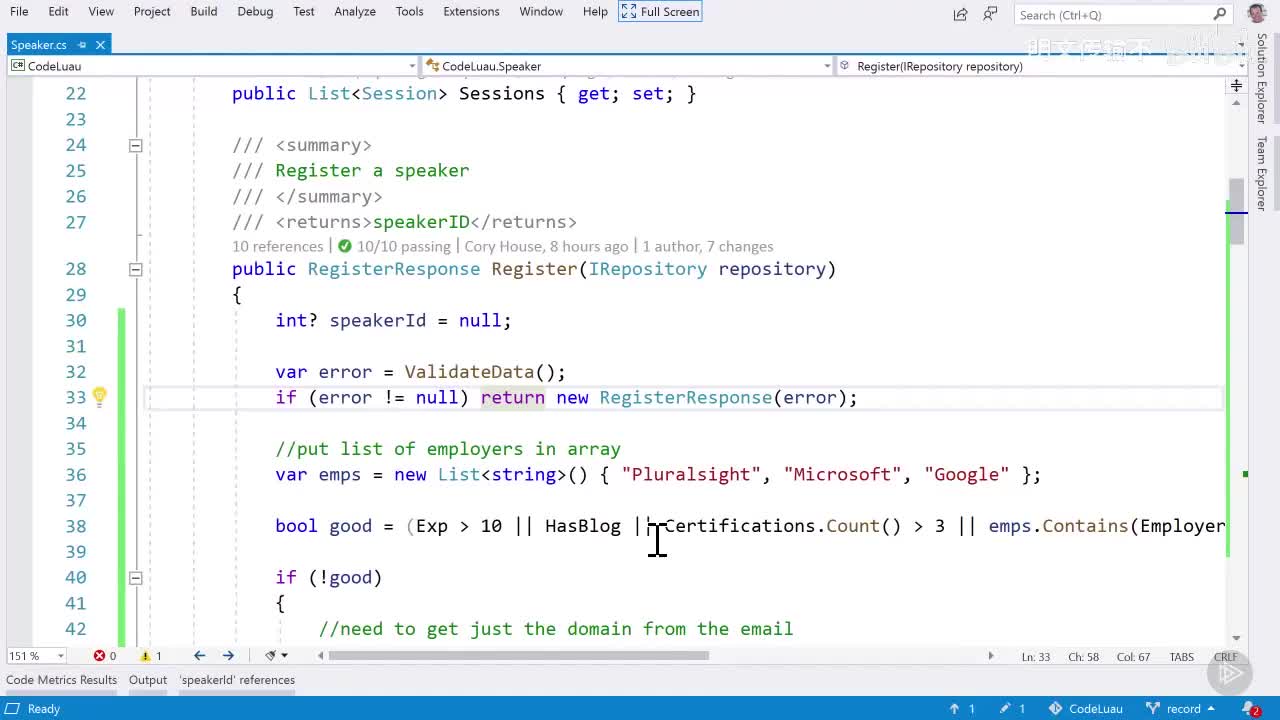Screen dimensions: 1280x720
Task: Click the horizontal scrollbar right arrow
Action: [x=991, y=656]
